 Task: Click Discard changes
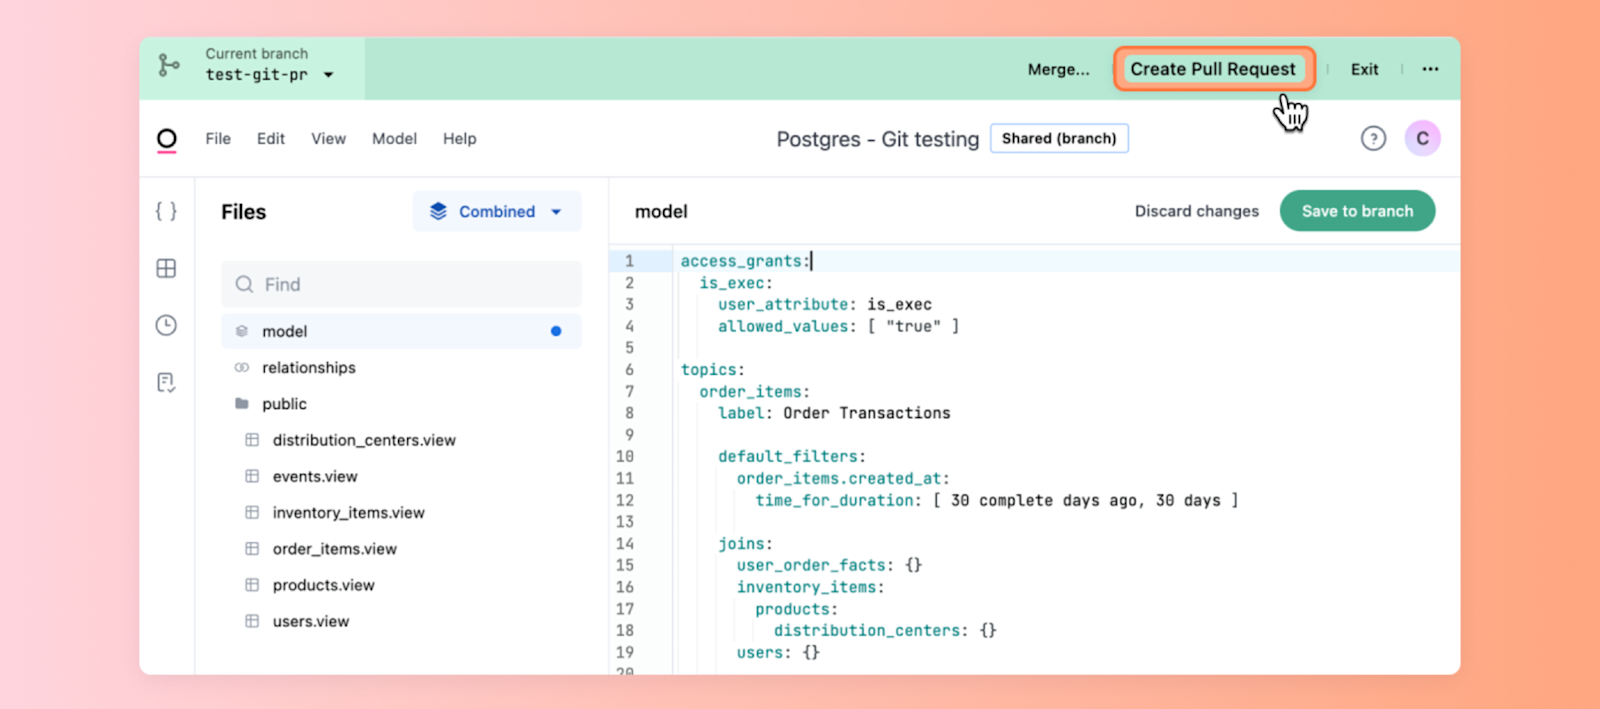1197,211
